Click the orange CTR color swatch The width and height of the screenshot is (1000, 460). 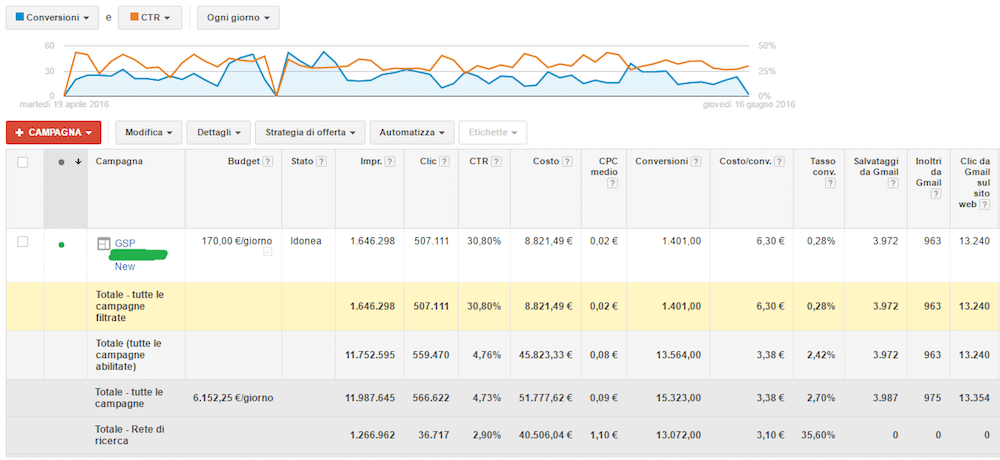[134, 18]
